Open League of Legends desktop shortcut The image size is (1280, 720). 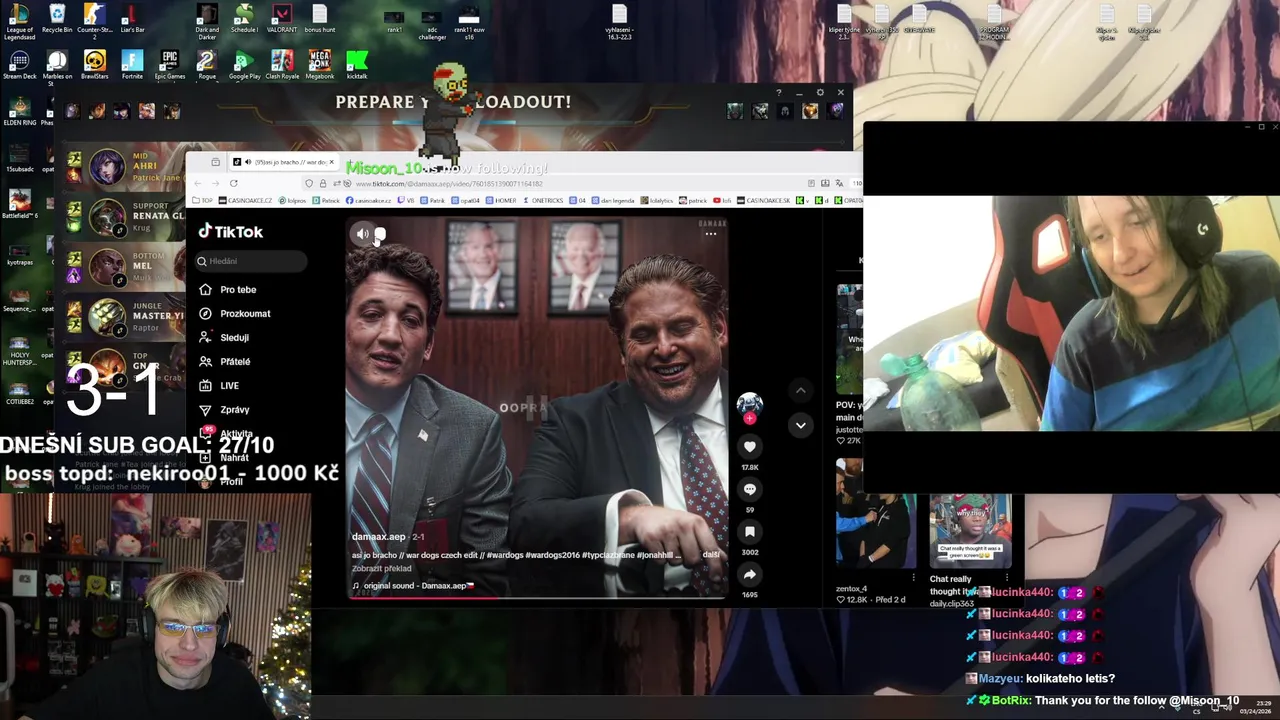point(19,21)
